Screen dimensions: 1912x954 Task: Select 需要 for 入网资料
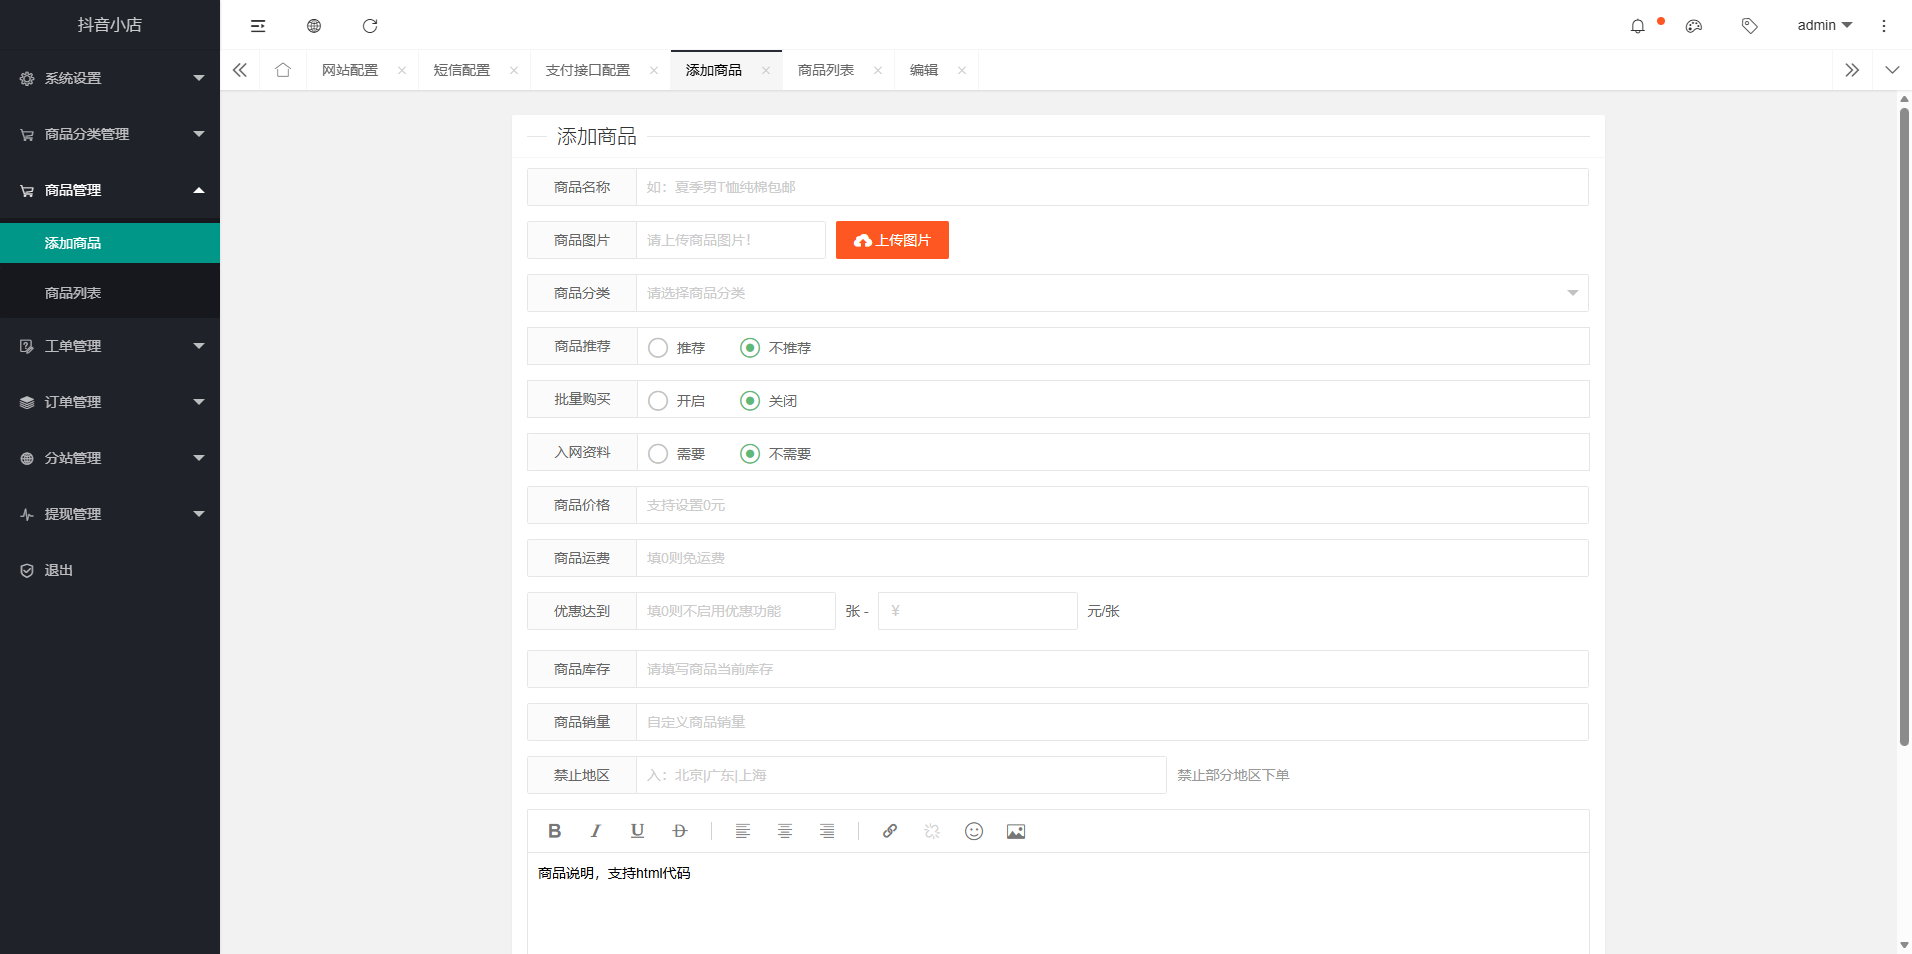657,453
